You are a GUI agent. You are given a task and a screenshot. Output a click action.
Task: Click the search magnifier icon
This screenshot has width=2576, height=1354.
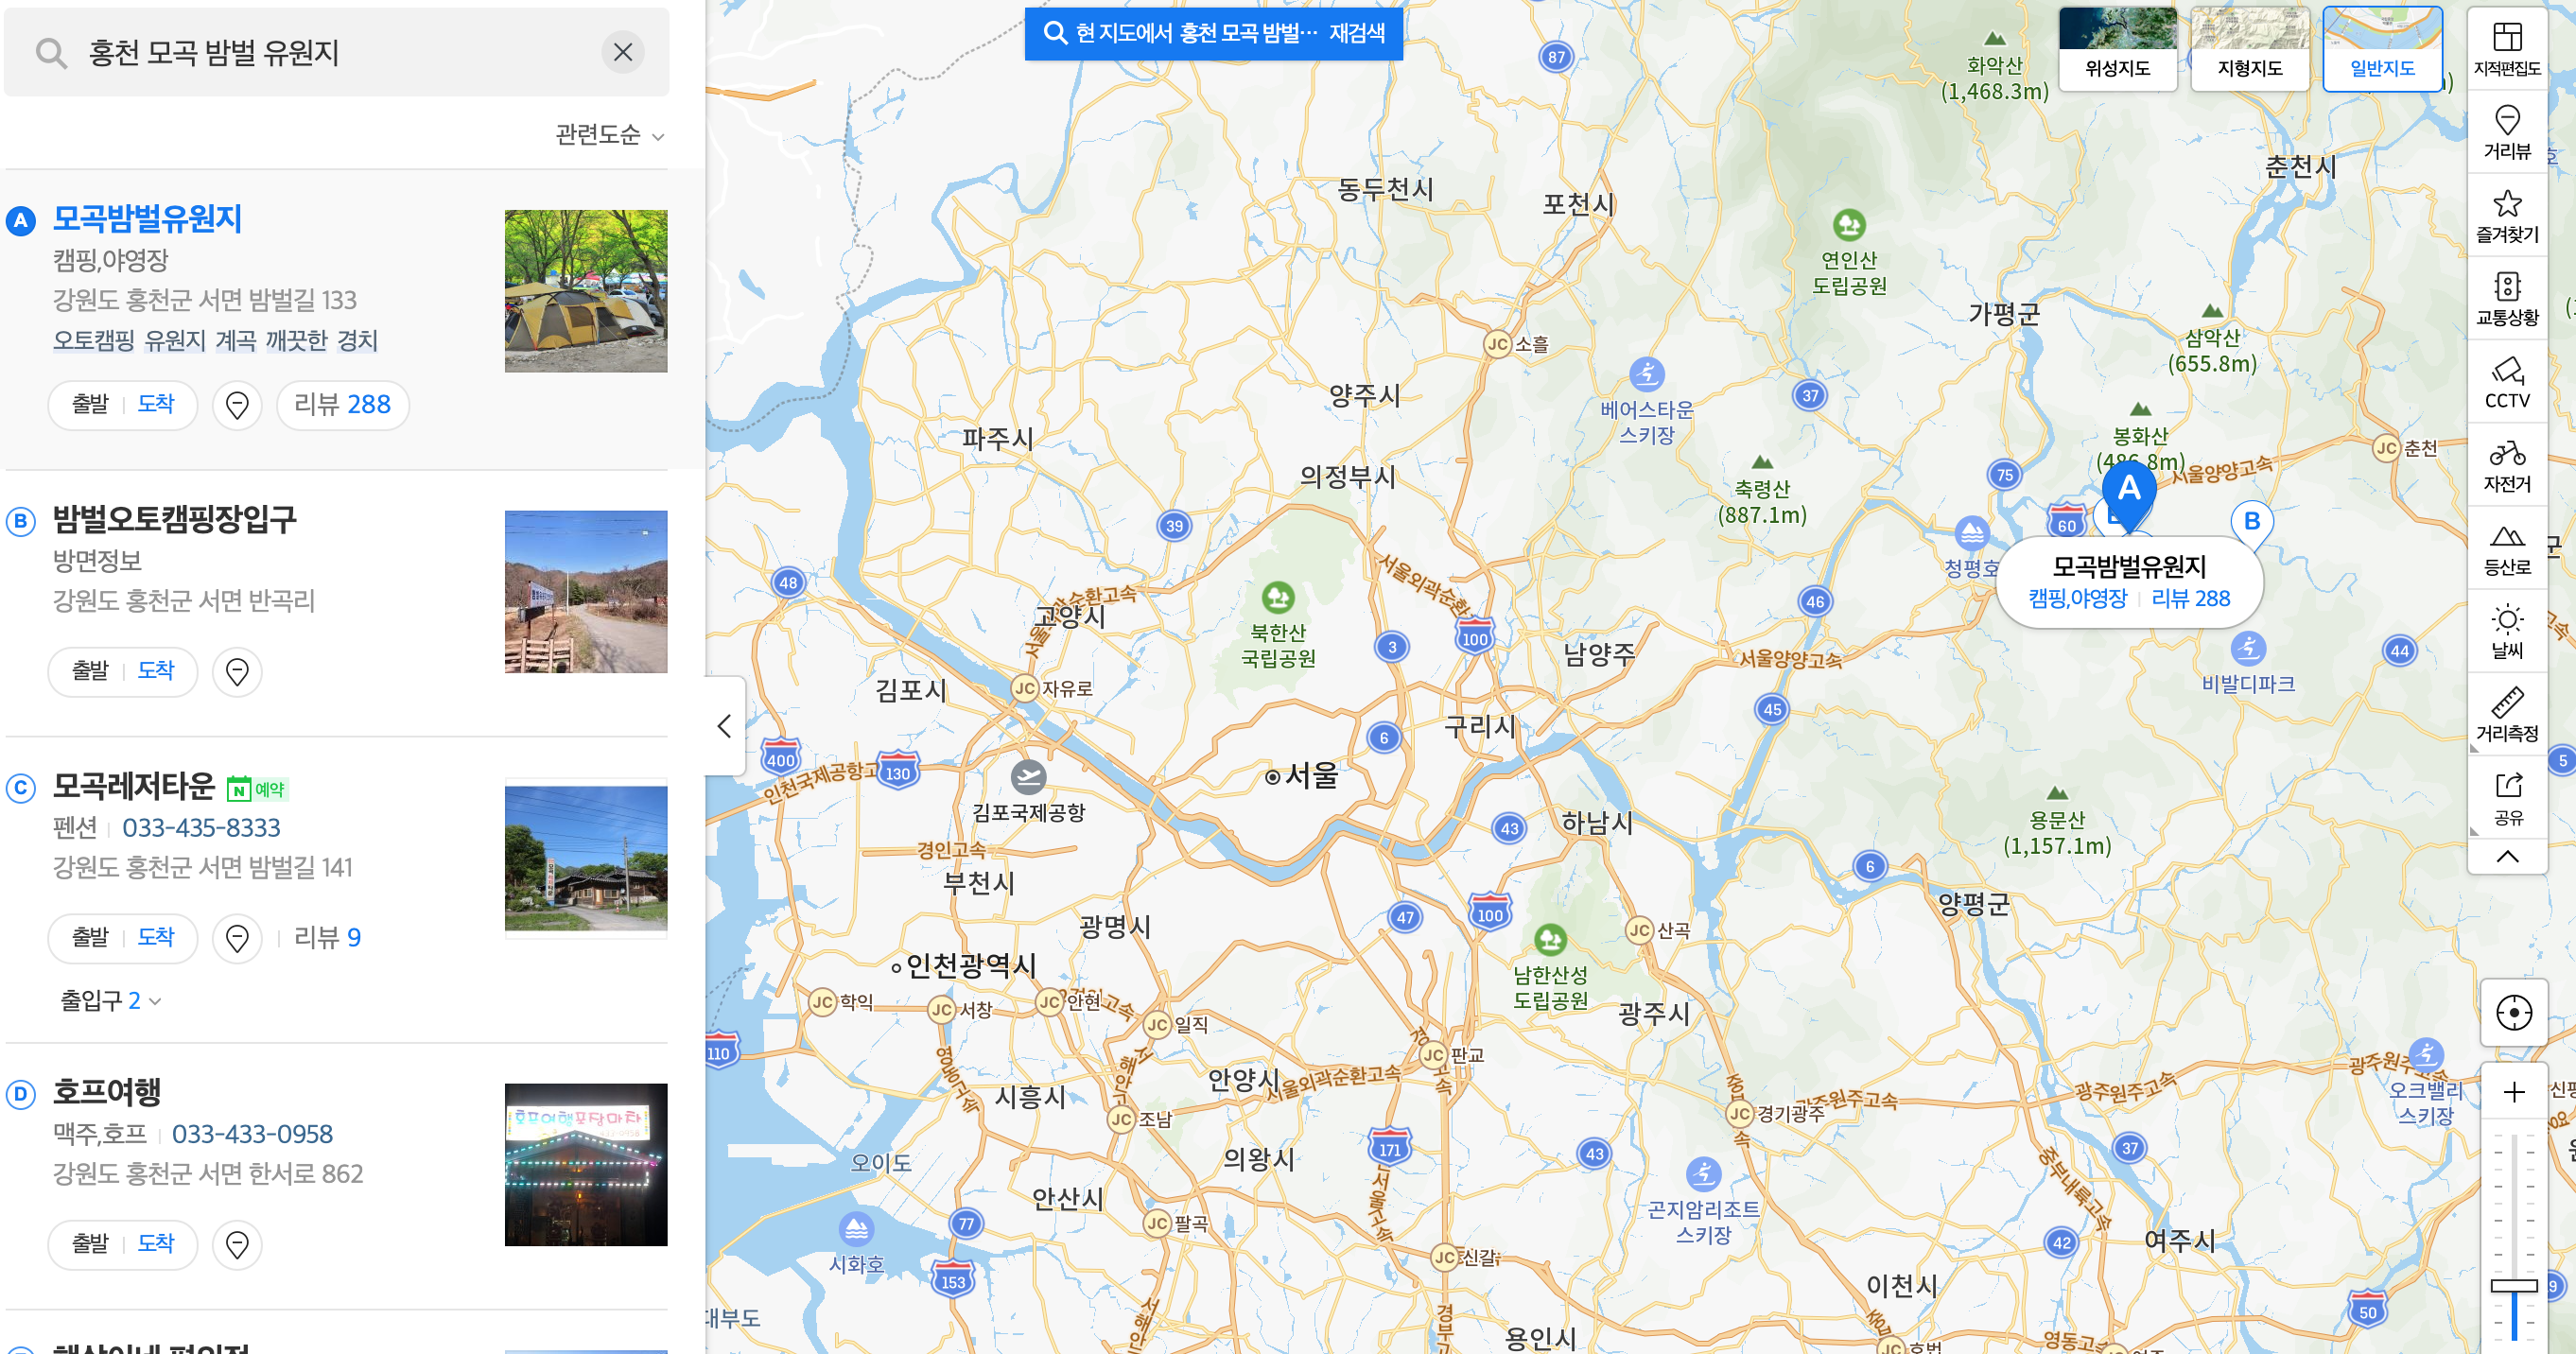click(51, 53)
